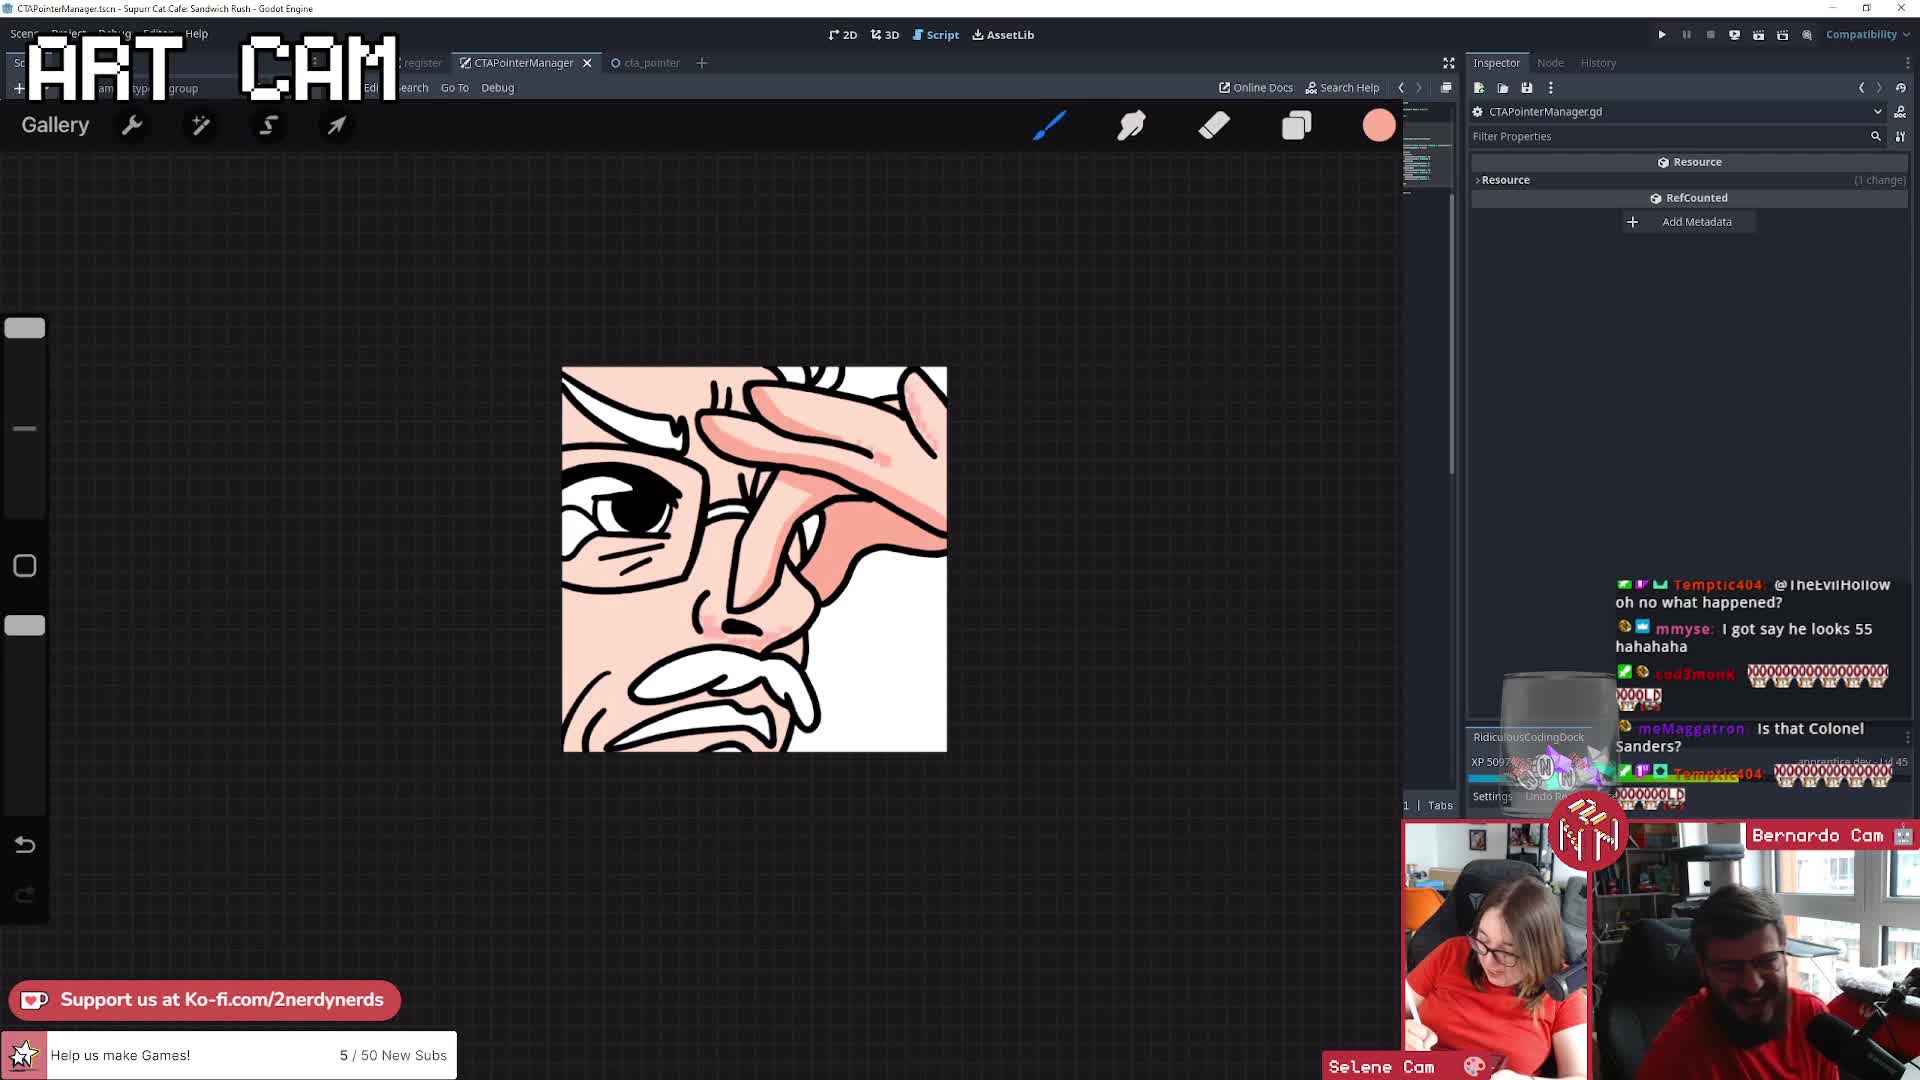The height and width of the screenshot is (1080, 1920).
Task: Open the Layers panel icon
Action: click(1296, 125)
